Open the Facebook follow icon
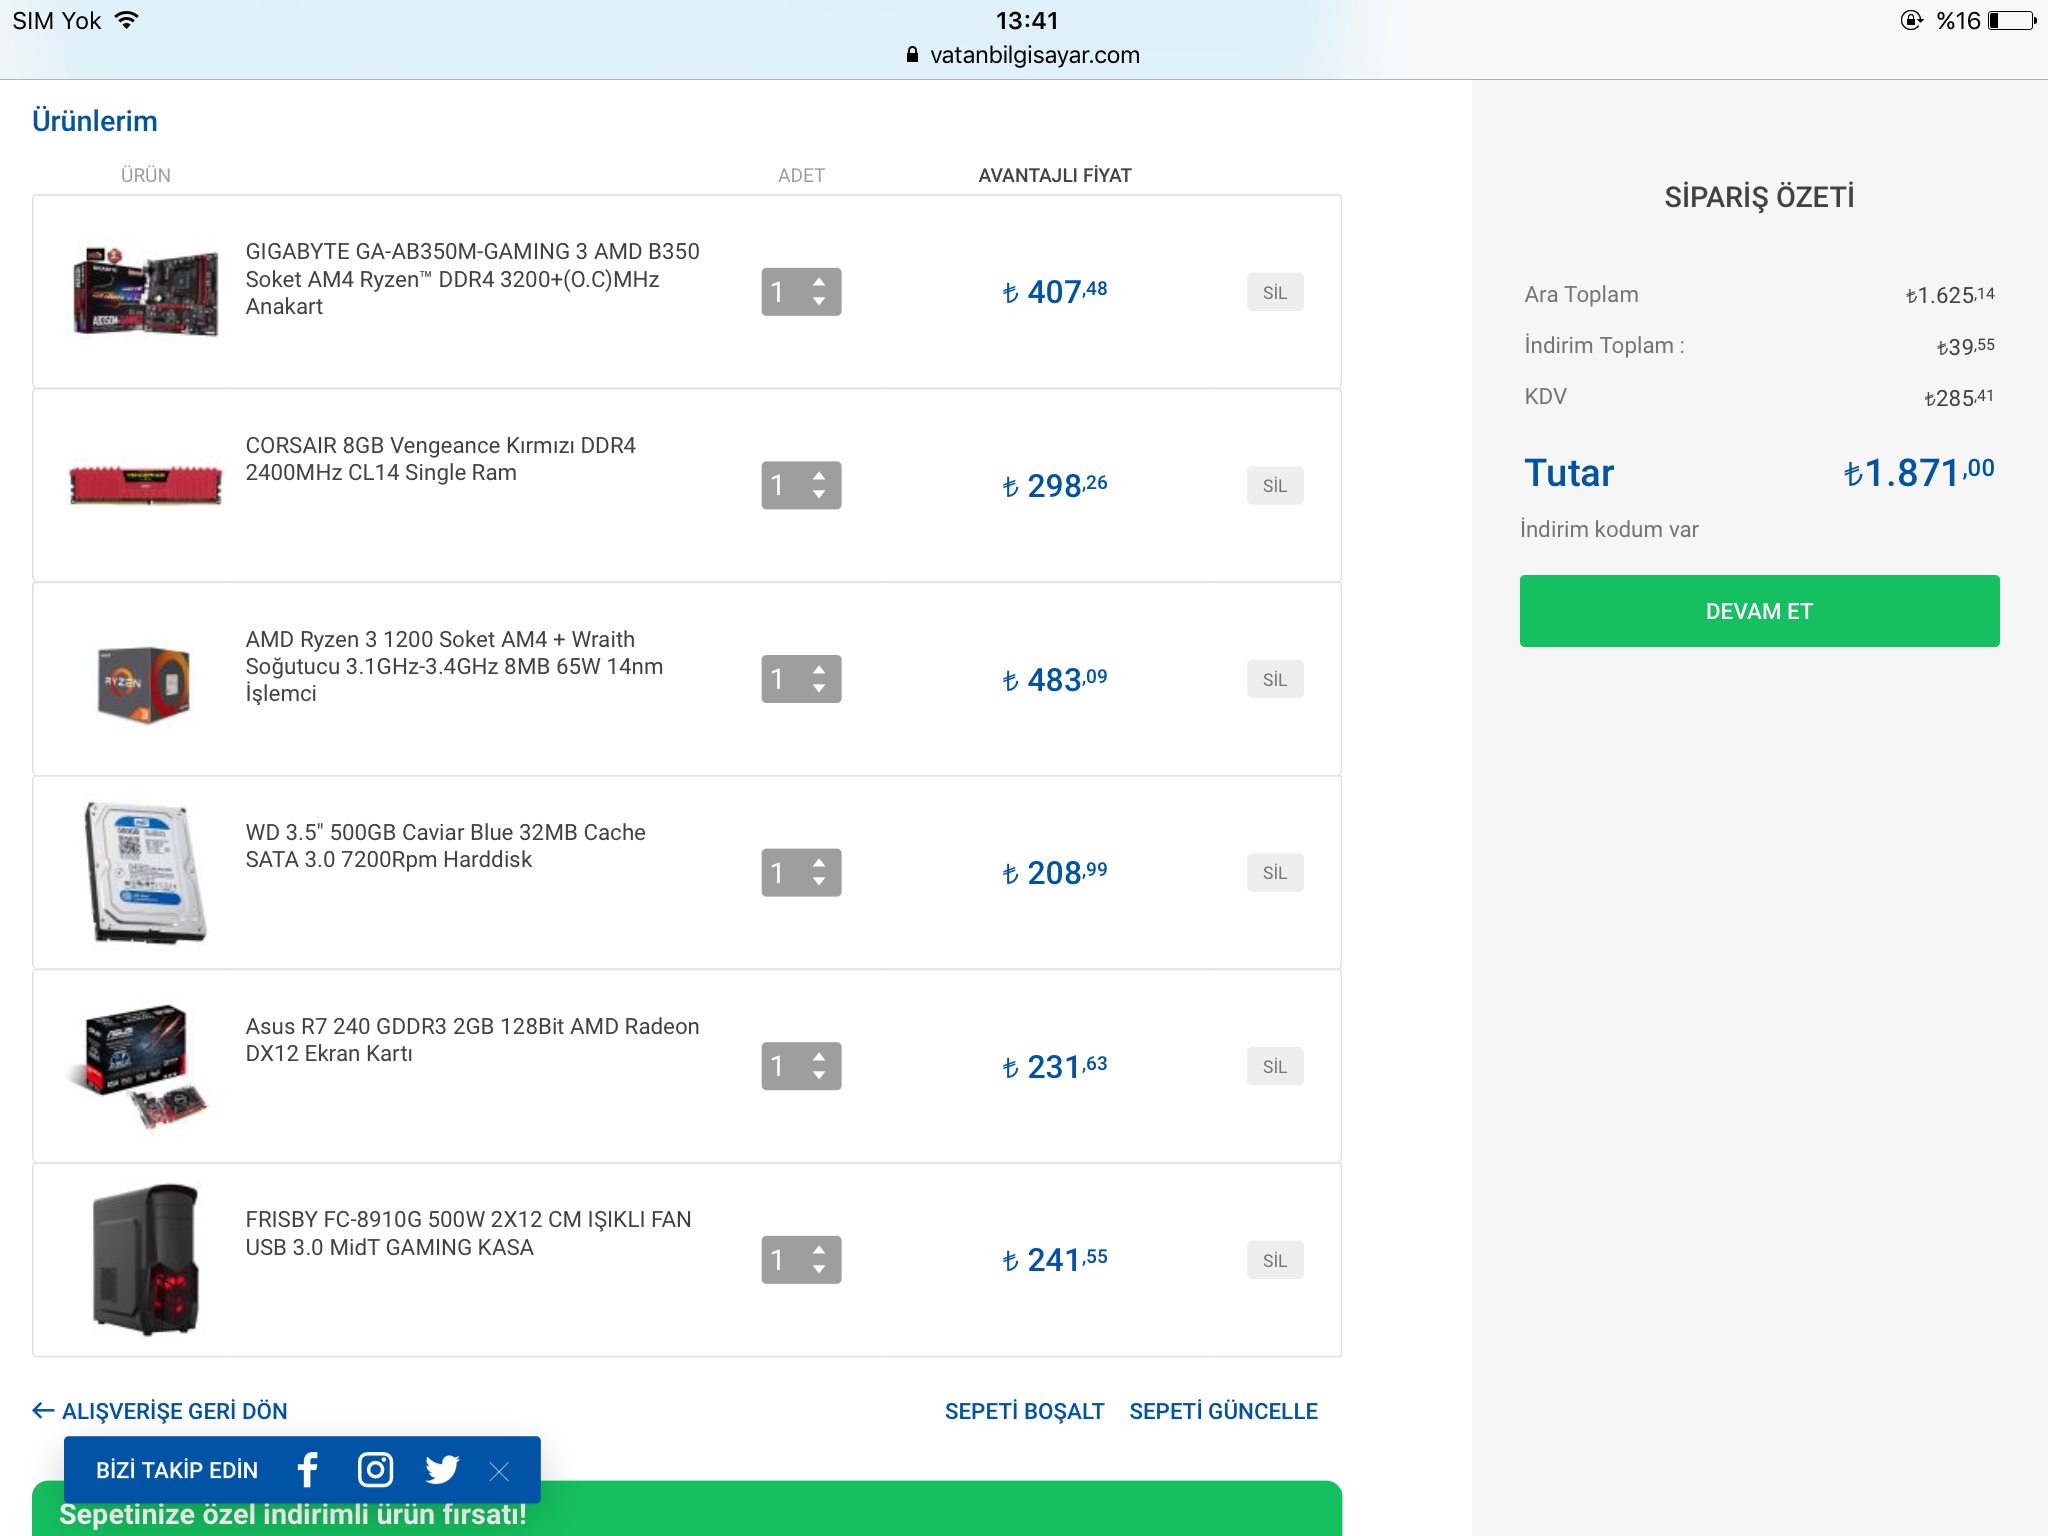This screenshot has width=2048, height=1536. pyautogui.click(x=308, y=1469)
